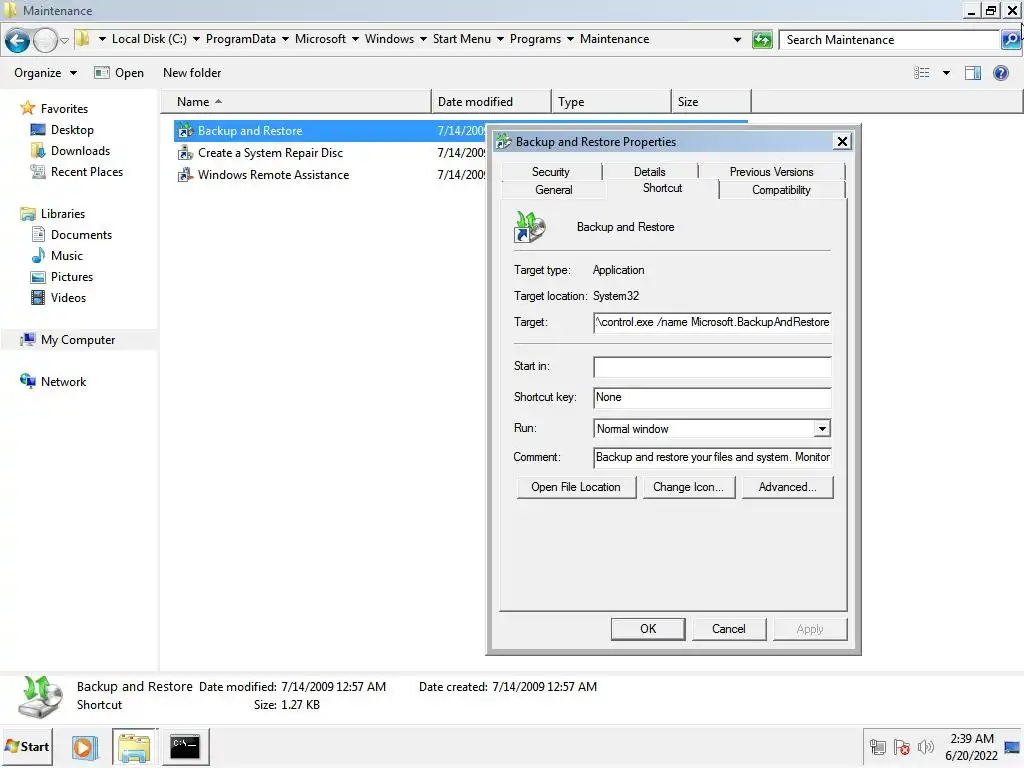Switch to the Compatibility tab

point(781,190)
